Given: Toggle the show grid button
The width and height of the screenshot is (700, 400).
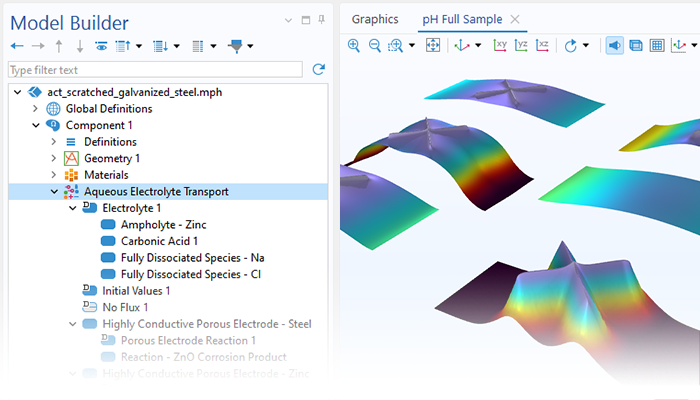Looking at the screenshot, I should coord(657,45).
